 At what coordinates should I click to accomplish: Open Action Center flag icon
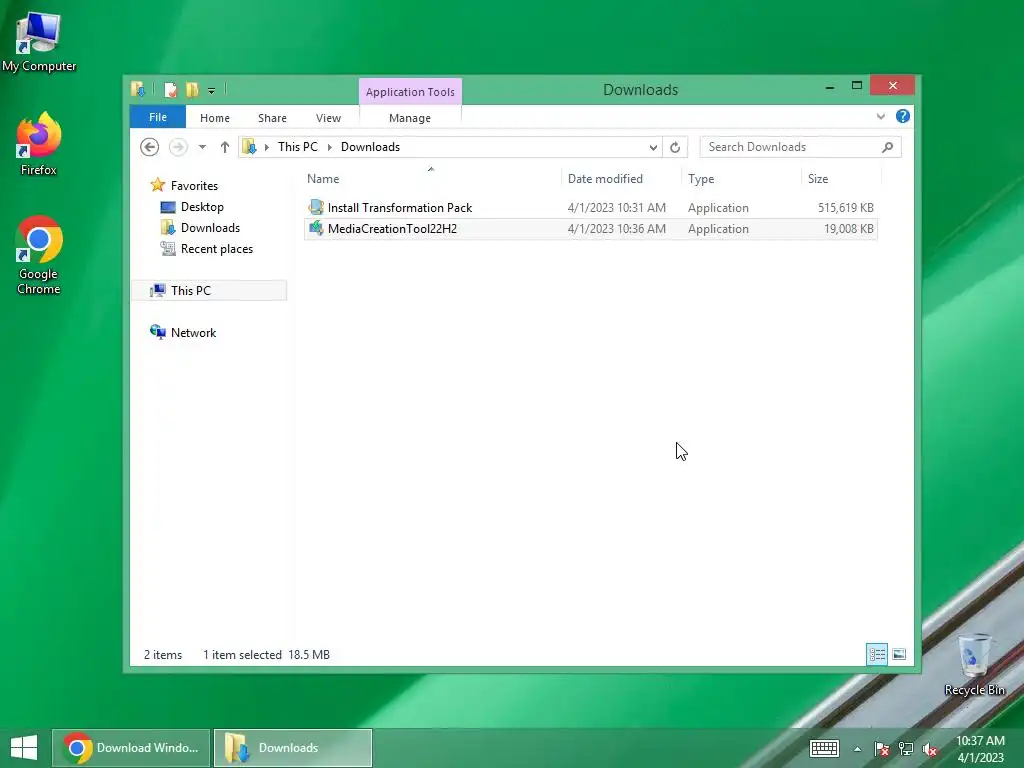pos(881,749)
